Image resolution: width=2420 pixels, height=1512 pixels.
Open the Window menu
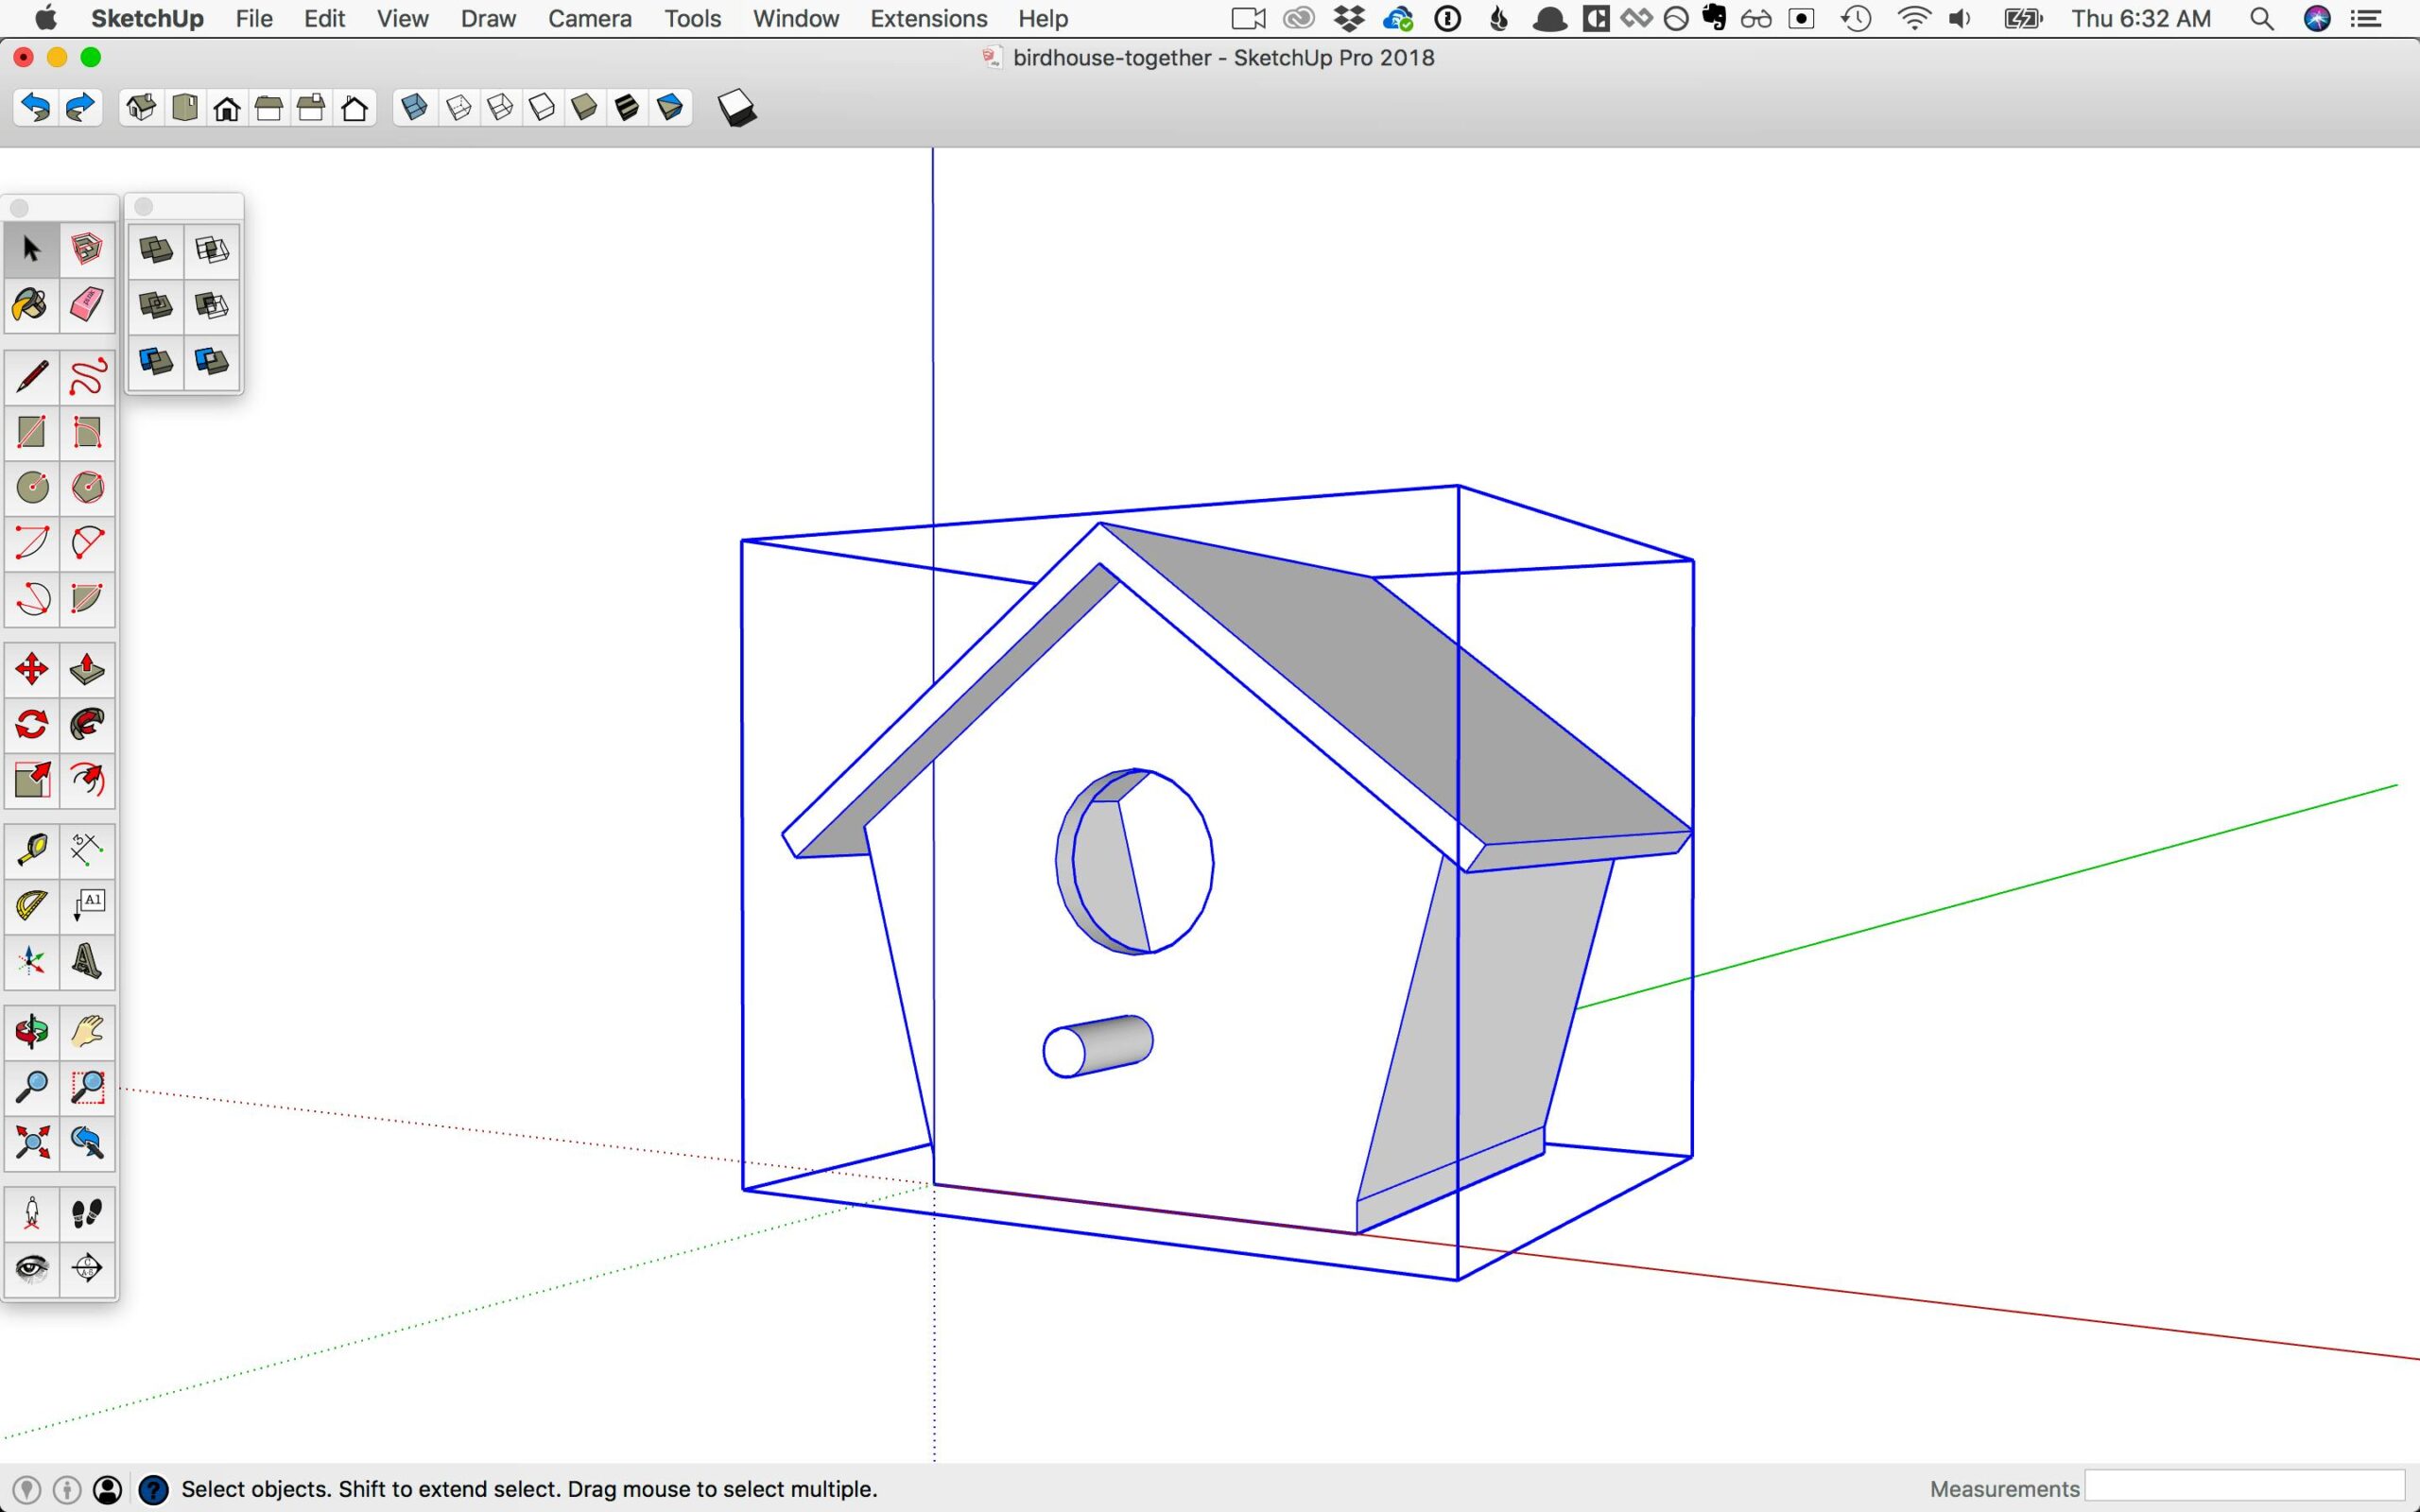point(796,18)
